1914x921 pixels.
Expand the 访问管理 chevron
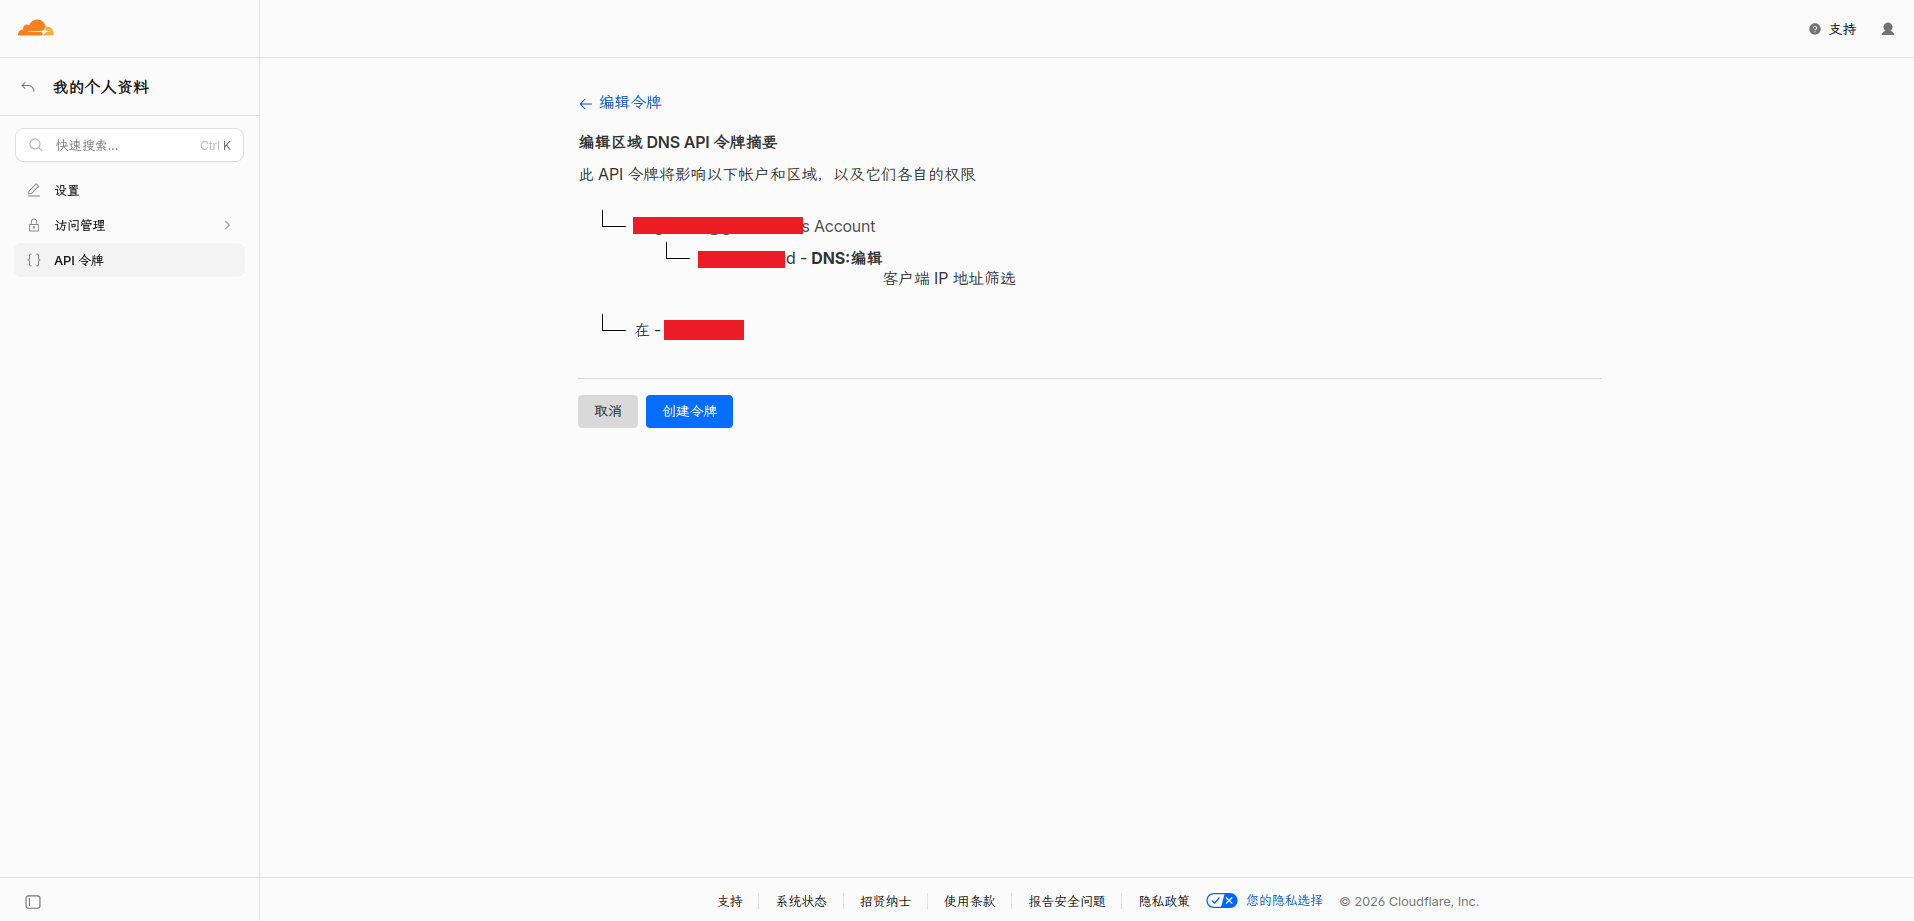(227, 225)
